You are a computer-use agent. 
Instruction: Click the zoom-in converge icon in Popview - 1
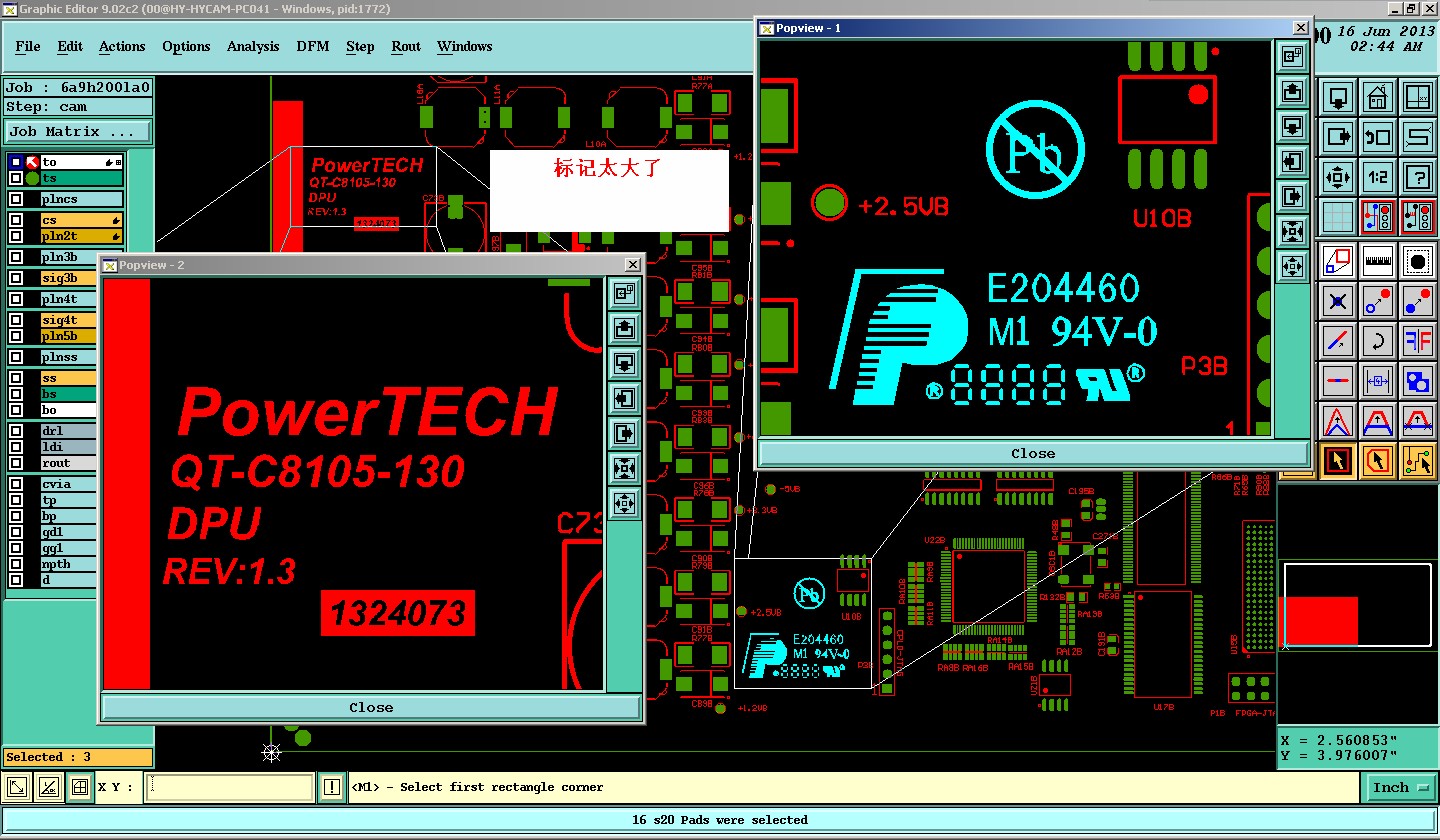(1293, 232)
